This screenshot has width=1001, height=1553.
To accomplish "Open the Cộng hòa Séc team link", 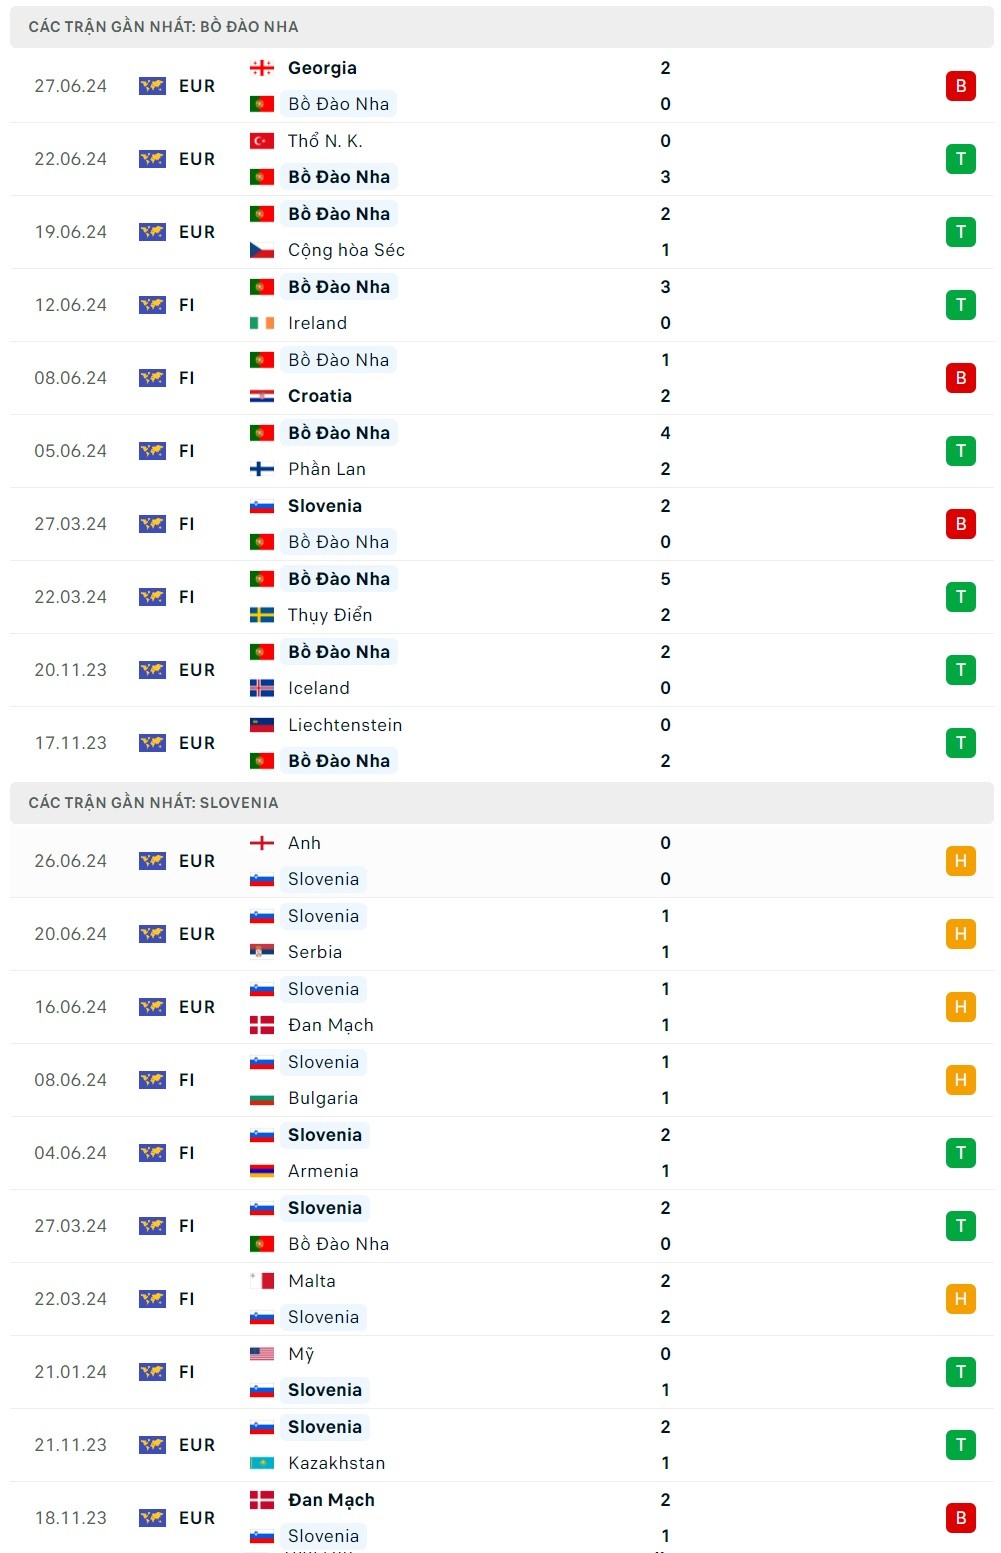I will click(346, 250).
